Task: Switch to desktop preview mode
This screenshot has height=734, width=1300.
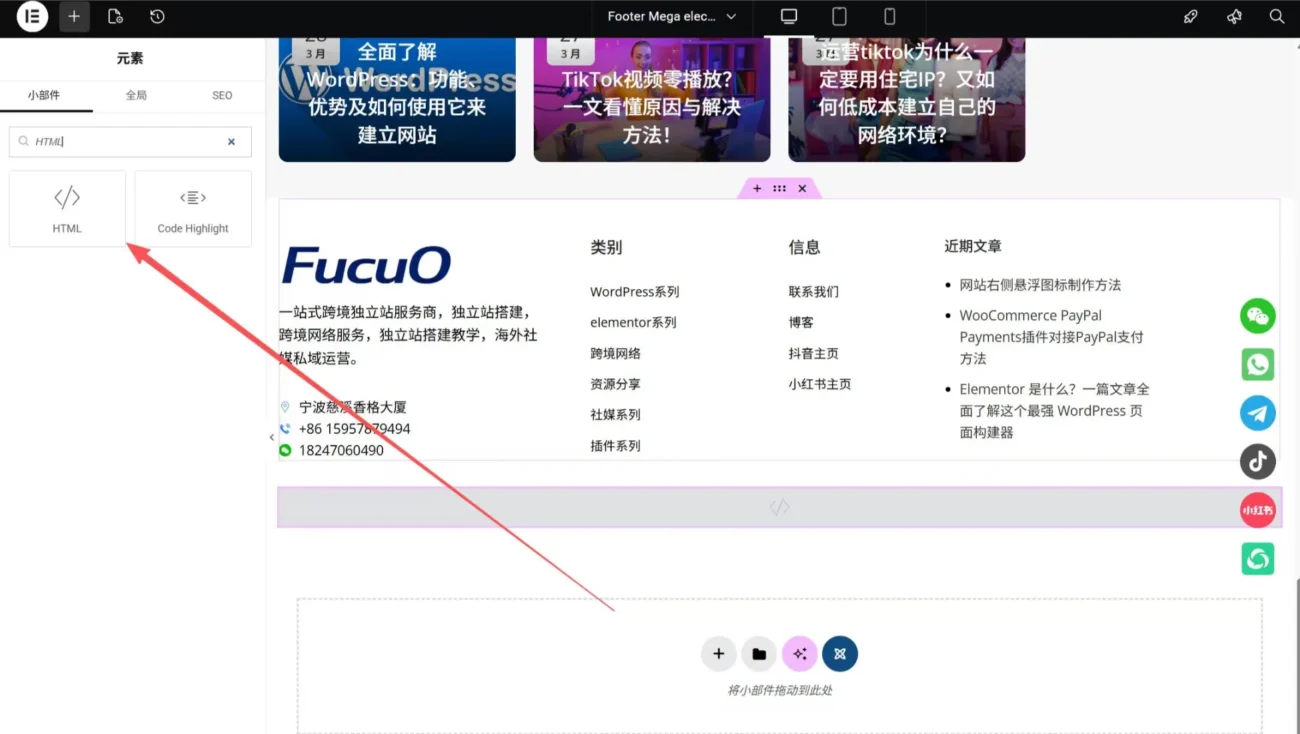Action: pyautogui.click(x=788, y=16)
